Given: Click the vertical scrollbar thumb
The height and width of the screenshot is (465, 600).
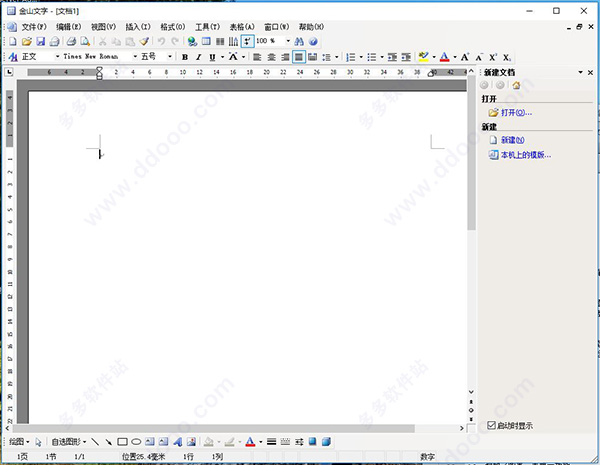Looking at the screenshot, I should point(471,153).
